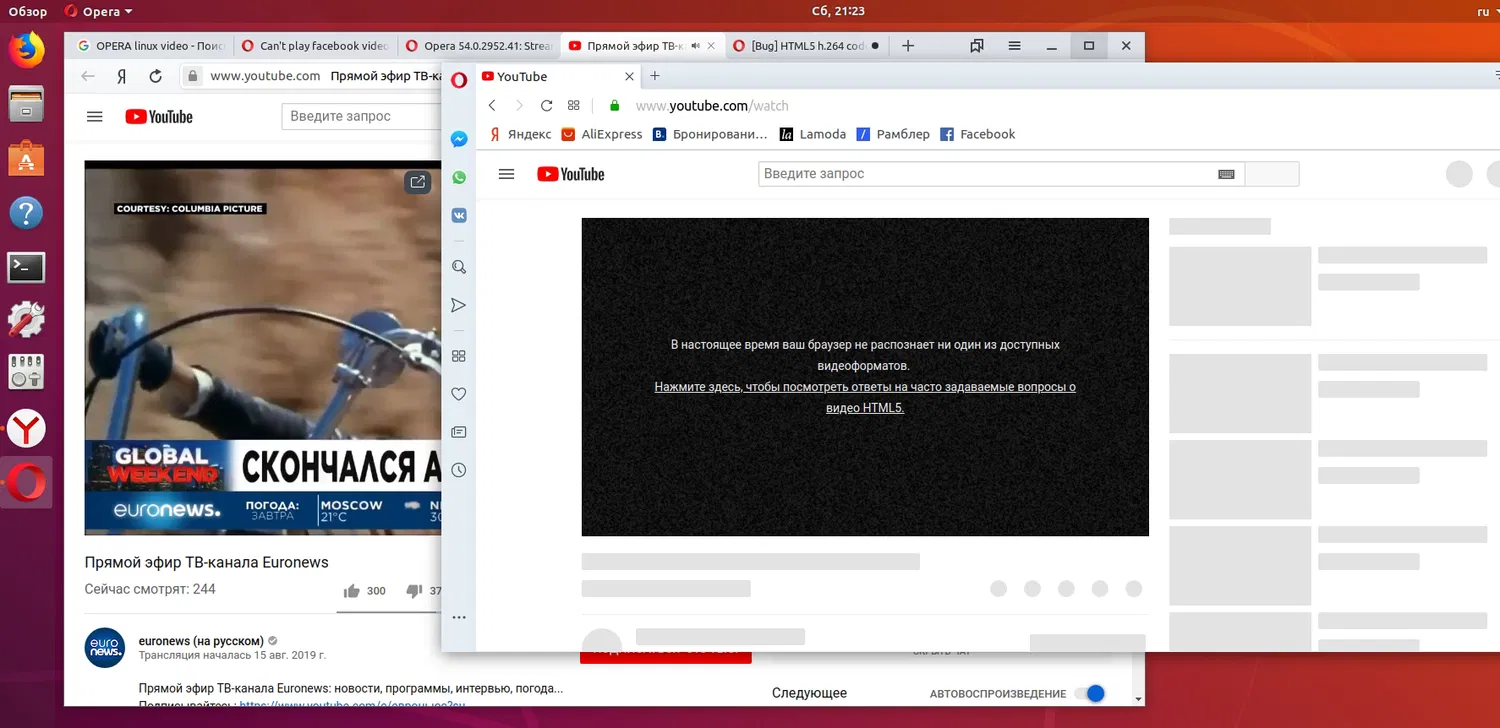The image size is (1500, 728).
Task: Open VK messenger in Opera sidebar
Action: (459, 215)
